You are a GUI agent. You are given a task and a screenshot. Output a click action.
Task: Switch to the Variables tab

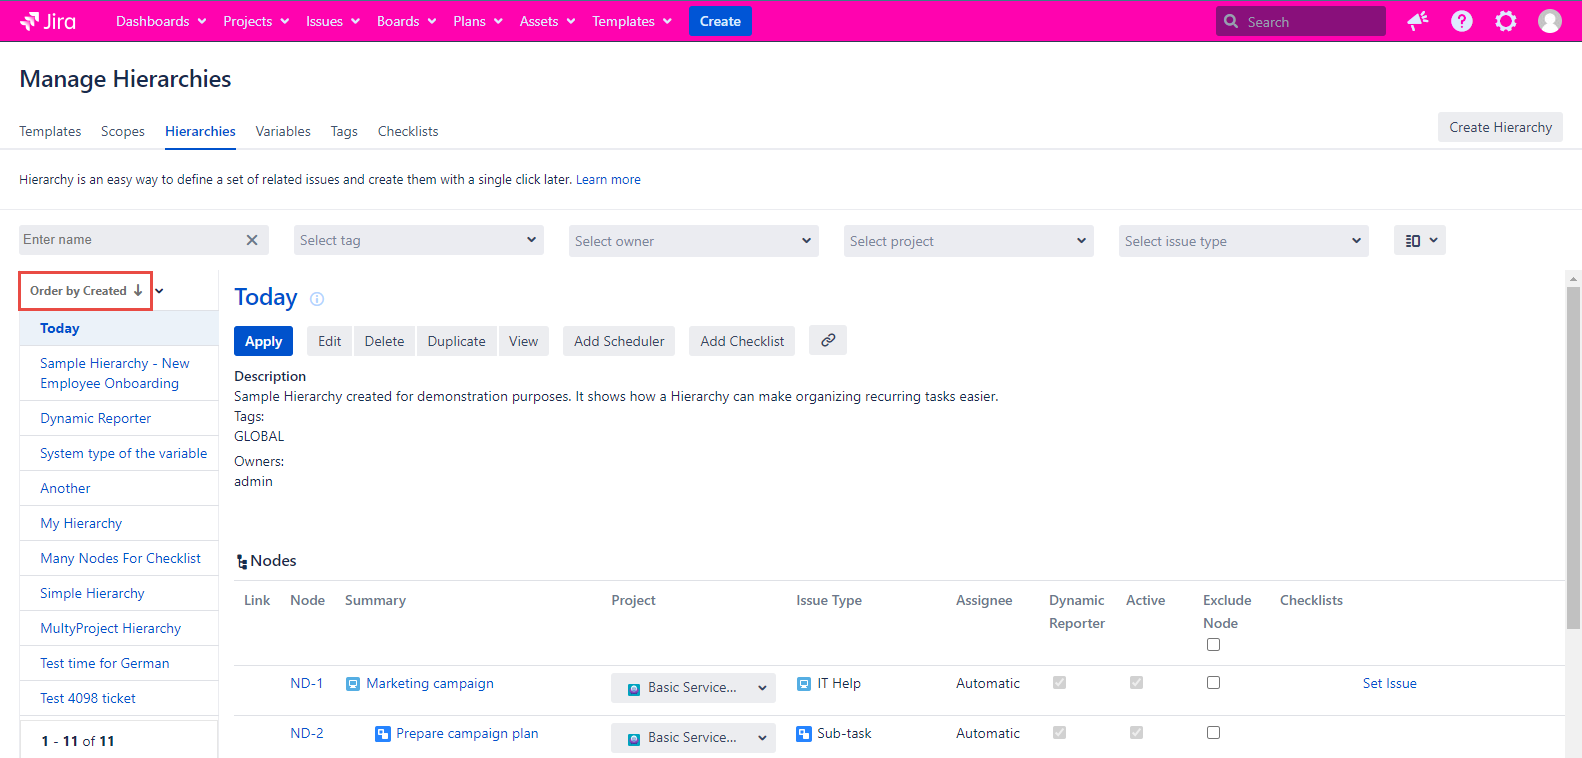[x=283, y=131]
